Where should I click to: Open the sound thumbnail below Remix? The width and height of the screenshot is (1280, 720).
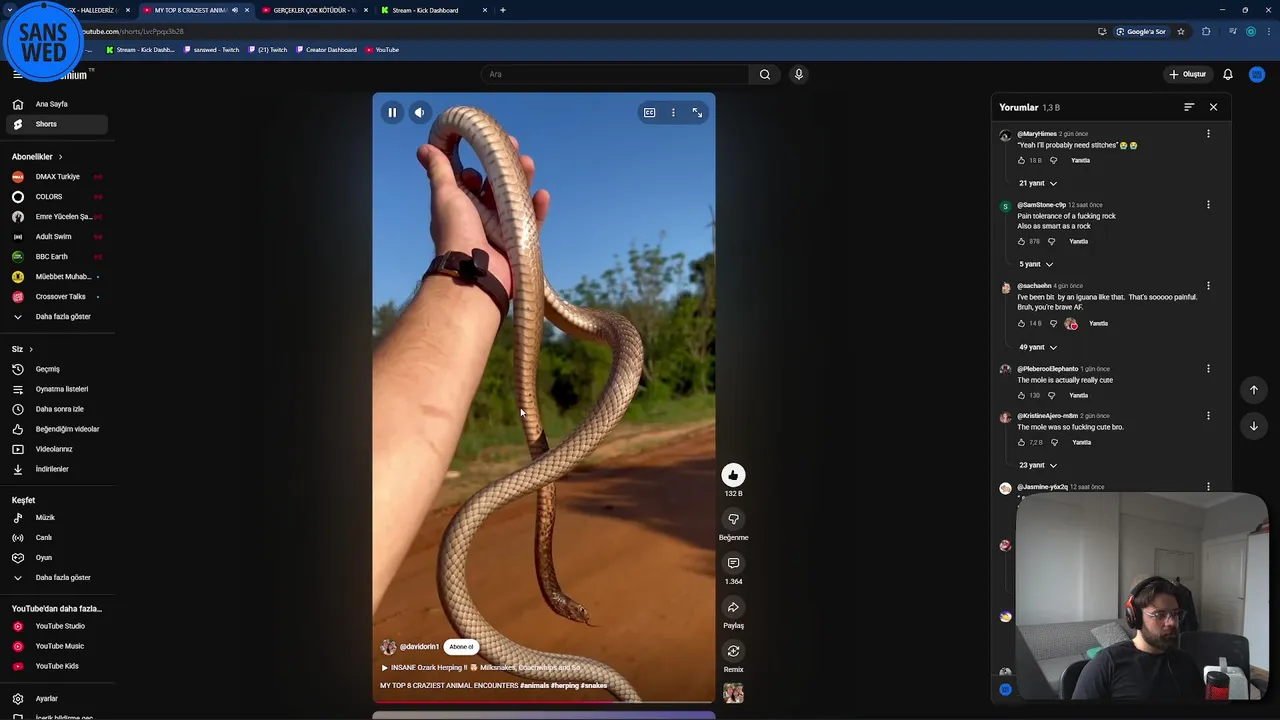733,693
